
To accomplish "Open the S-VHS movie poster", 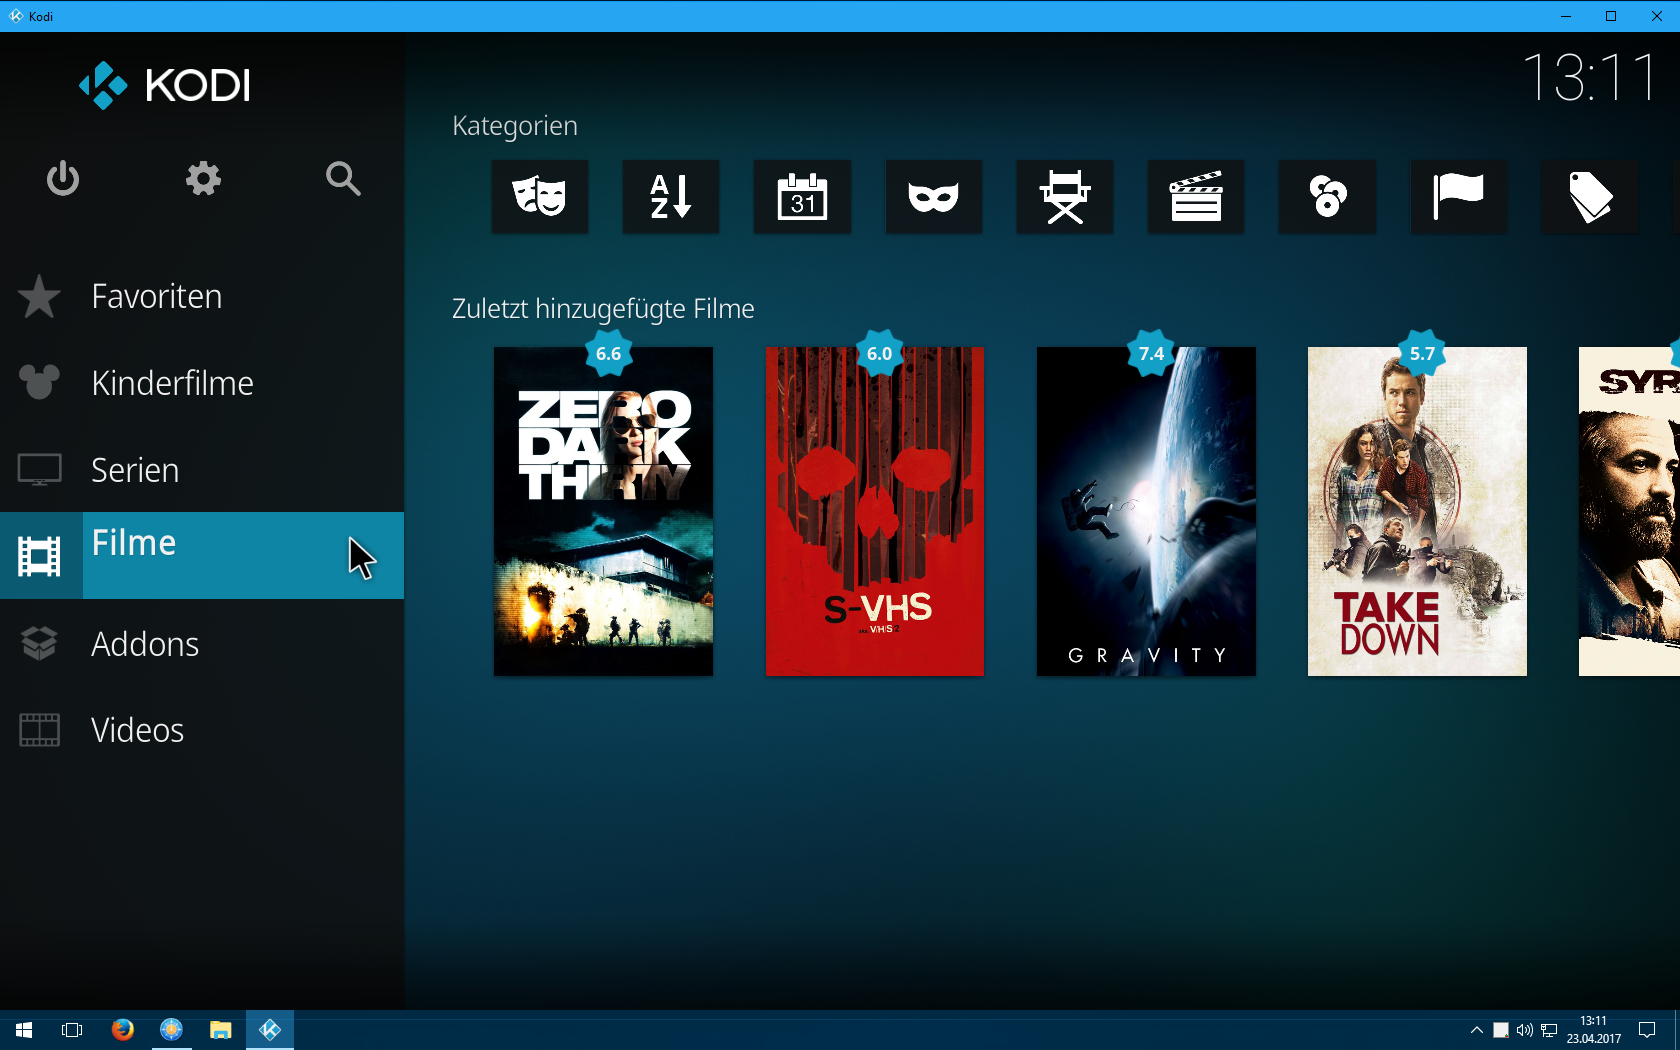I will tap(874, 511).
